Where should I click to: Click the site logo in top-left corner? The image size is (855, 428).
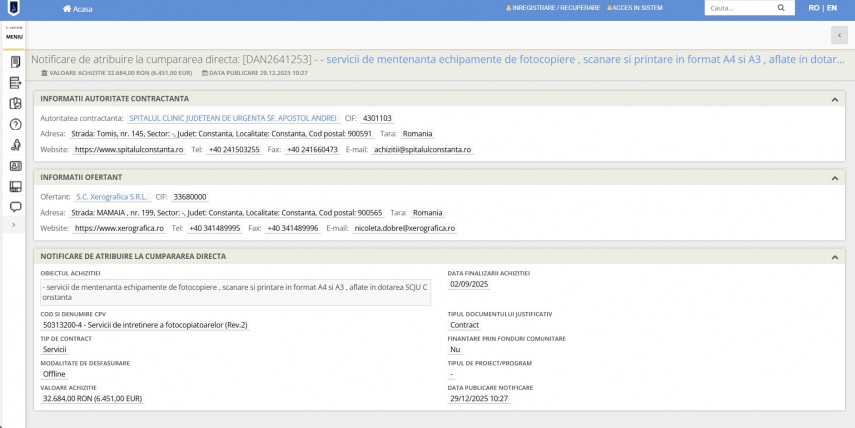[x=14, y=8]
